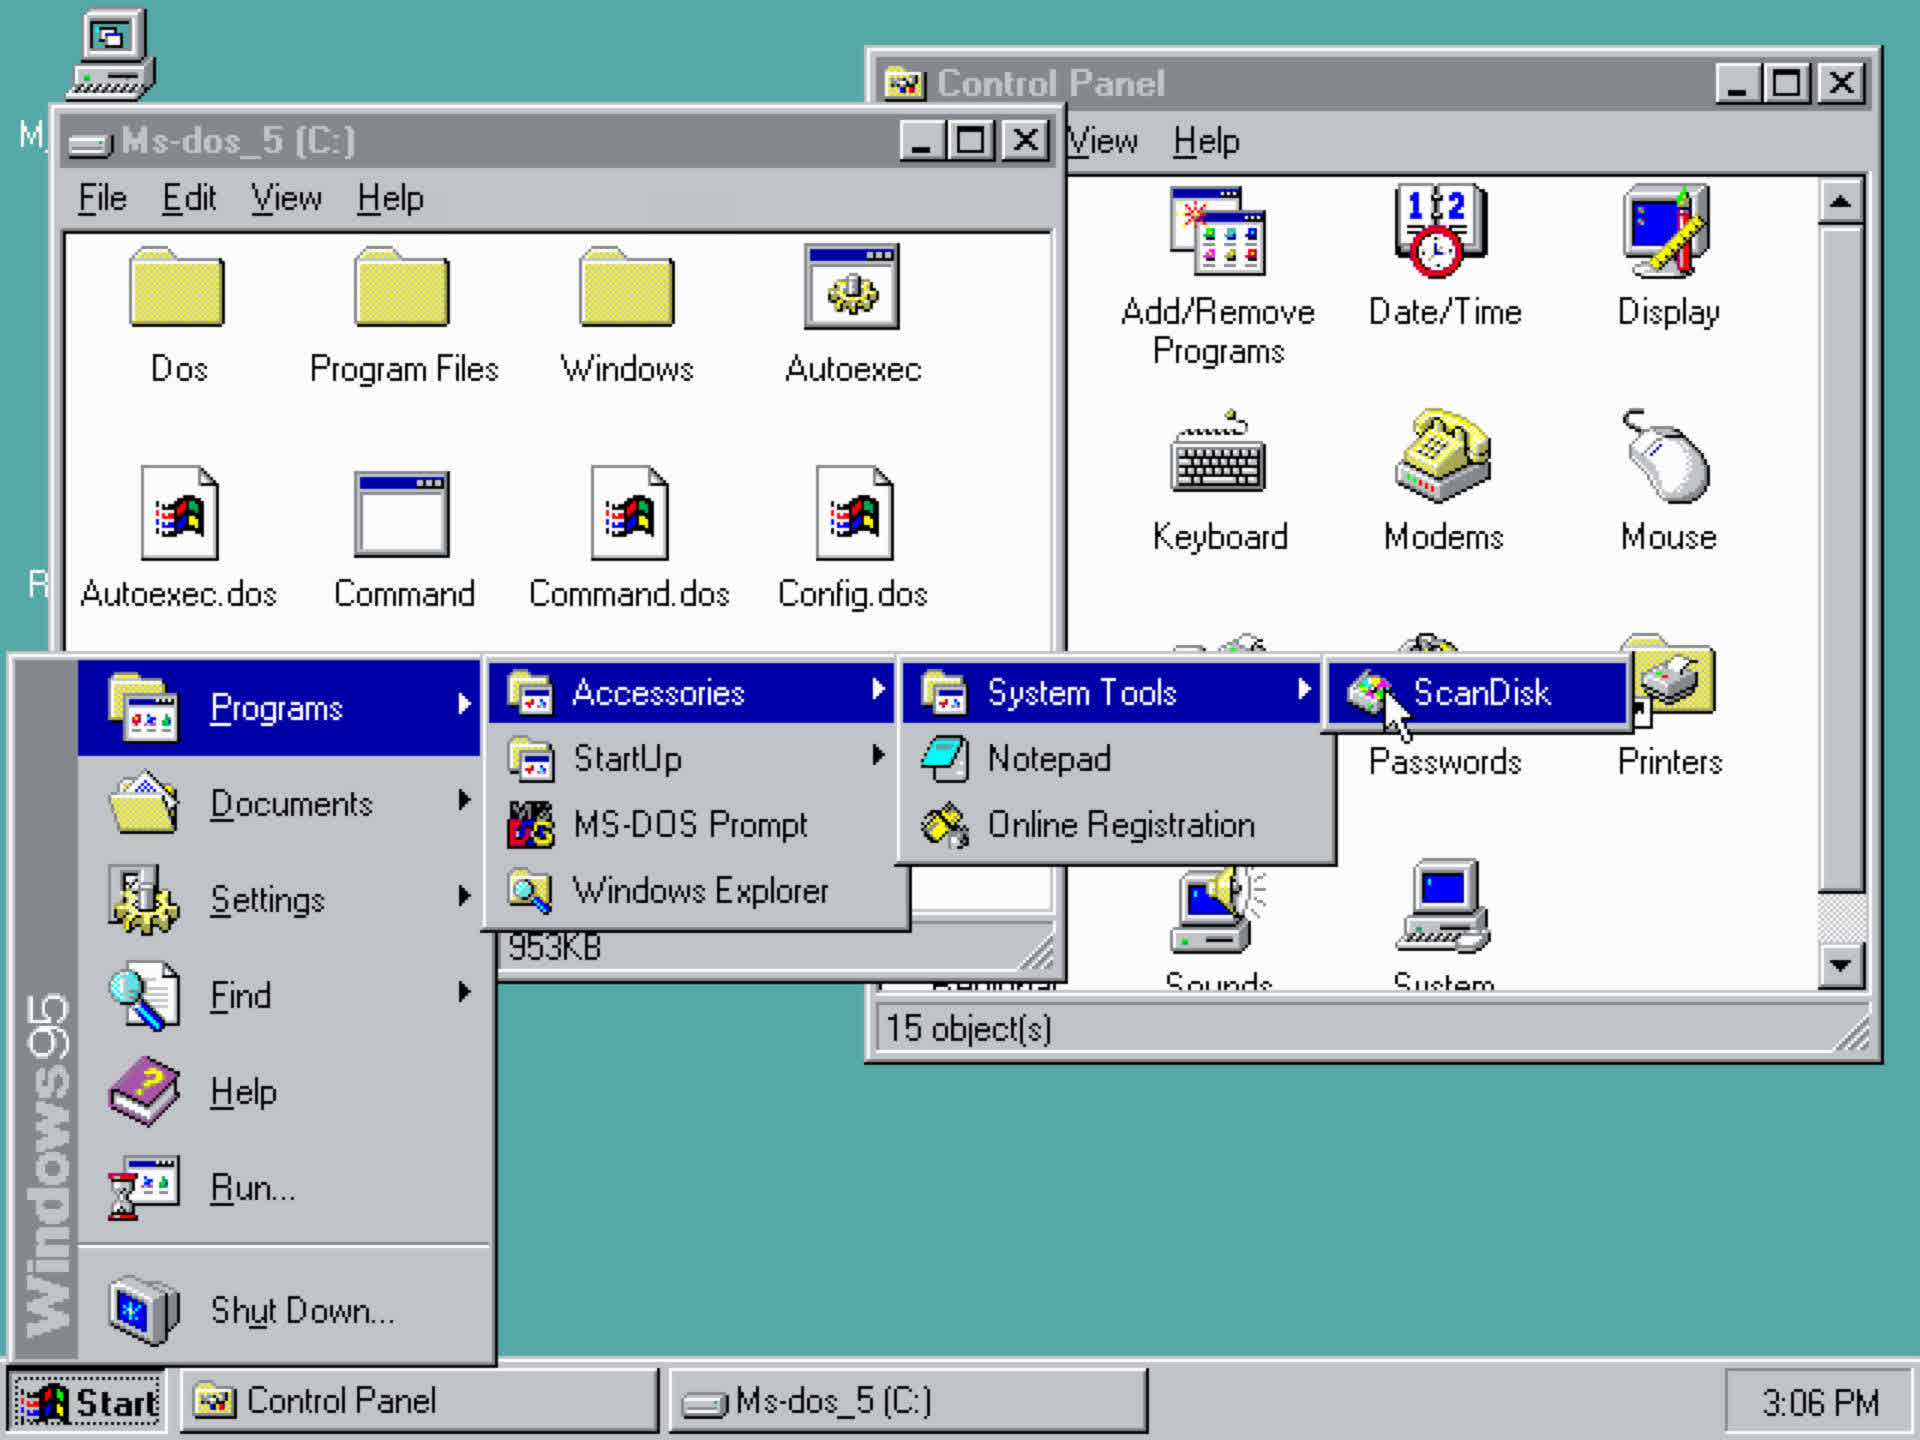Launch Notepad from Accessories menu
The height and width of the screenshot is (1440, 1920).
pyautogui.click(x=1117, y=758)
